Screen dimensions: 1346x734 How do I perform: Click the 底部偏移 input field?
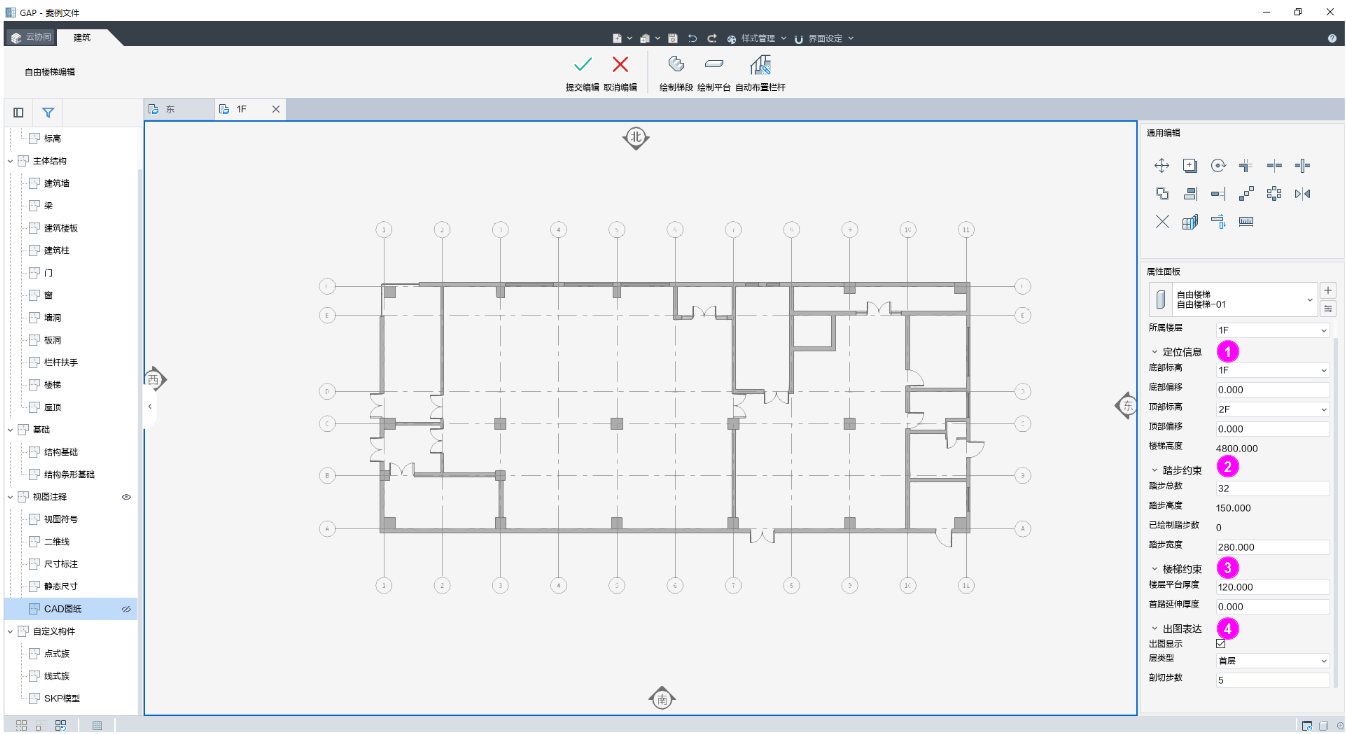click(1272, 389)
